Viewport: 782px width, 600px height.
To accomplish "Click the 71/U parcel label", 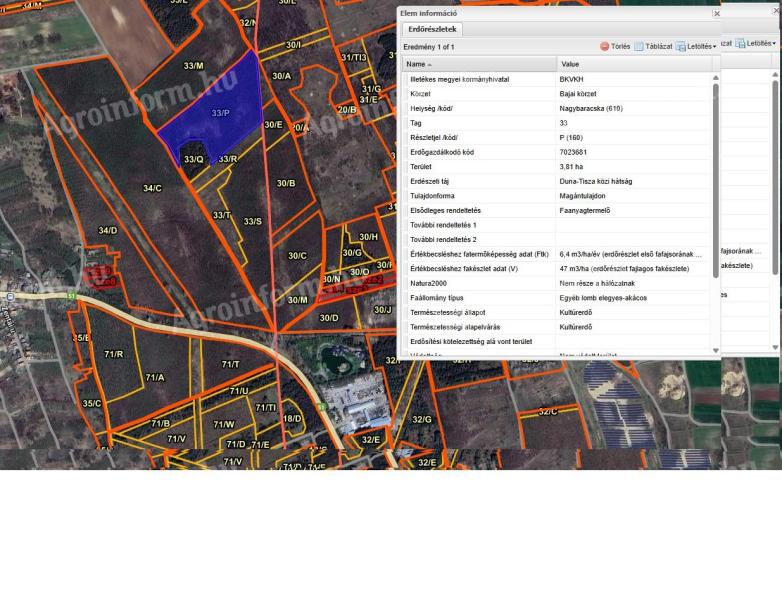I will (239, 391).
